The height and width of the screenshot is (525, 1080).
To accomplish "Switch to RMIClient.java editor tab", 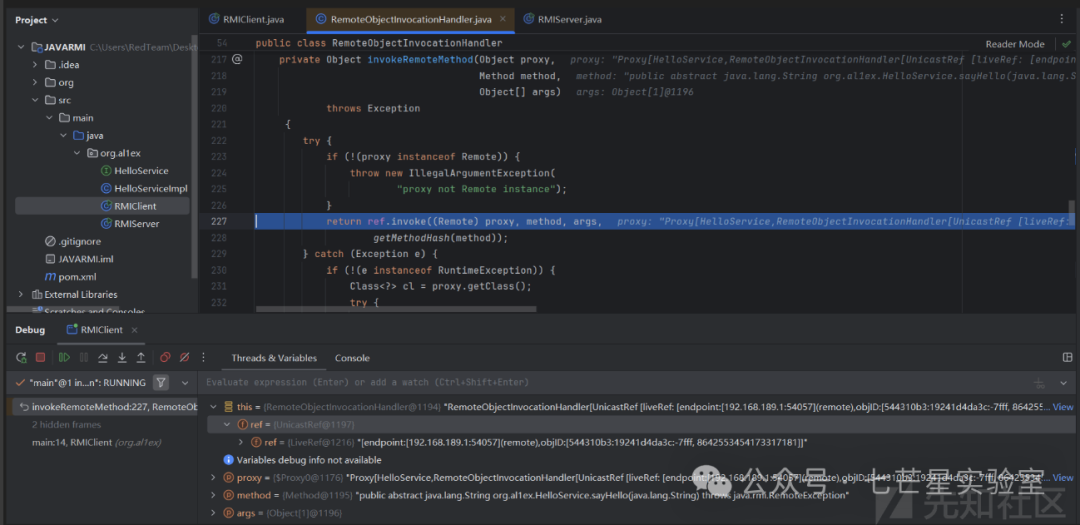I will [247, 19].
